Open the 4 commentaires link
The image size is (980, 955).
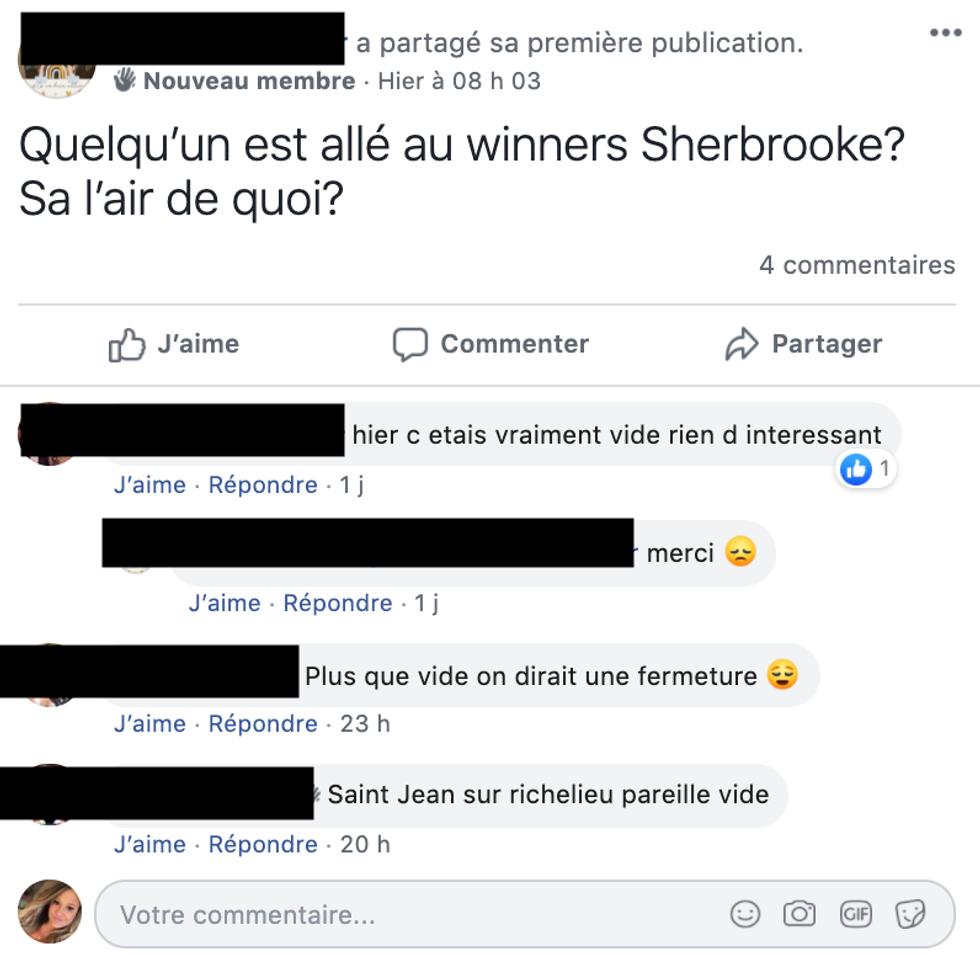click(x=857, y=265)
